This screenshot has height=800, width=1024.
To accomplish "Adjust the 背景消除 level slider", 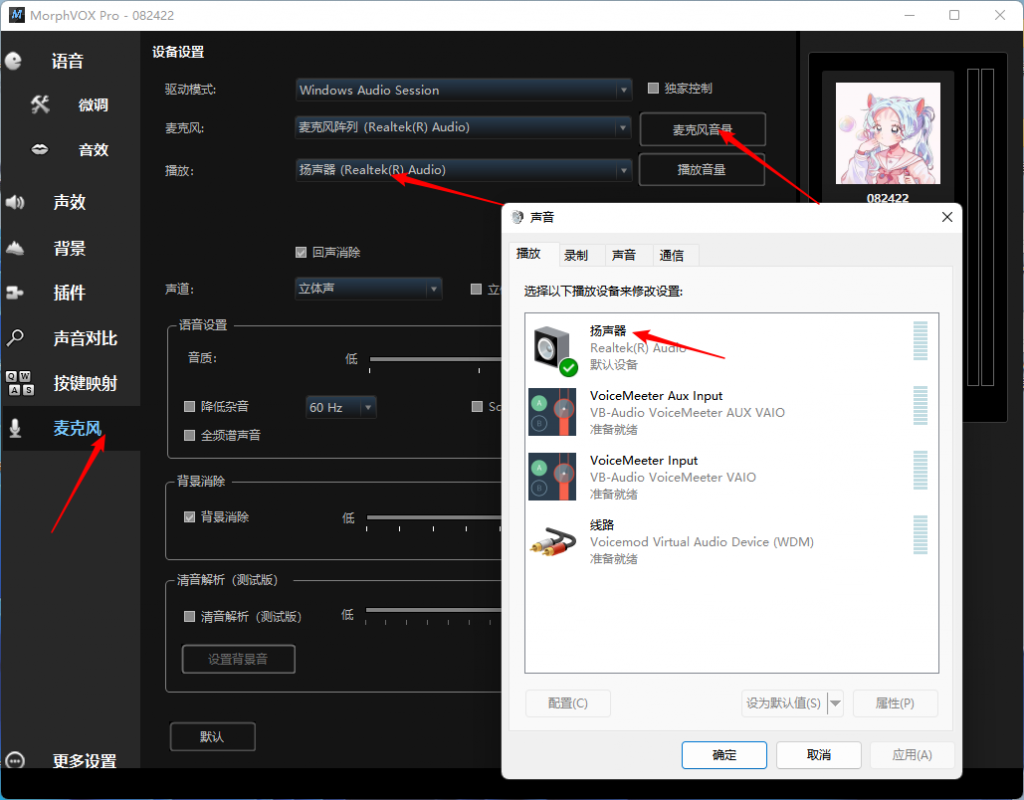I will tap(434, 517).
